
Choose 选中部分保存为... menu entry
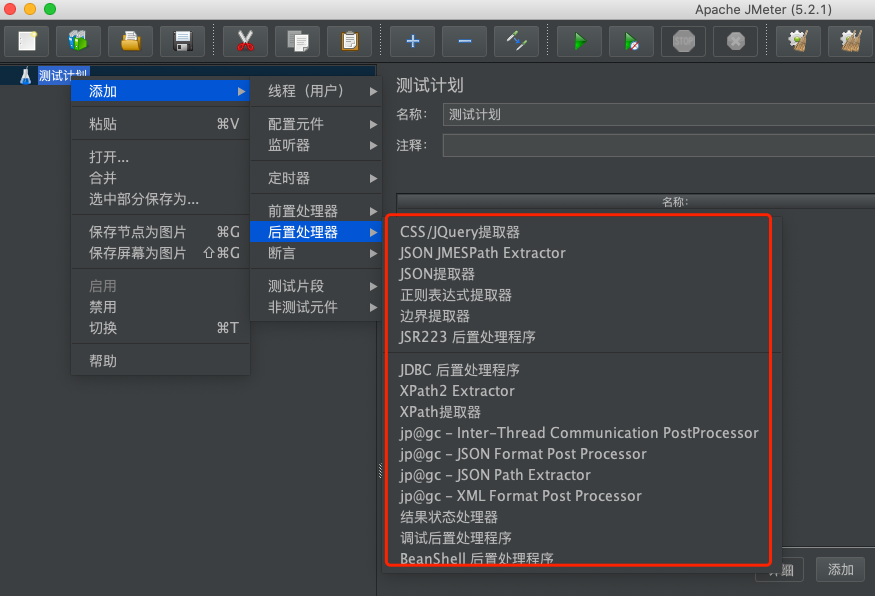[x=161, y=199]
